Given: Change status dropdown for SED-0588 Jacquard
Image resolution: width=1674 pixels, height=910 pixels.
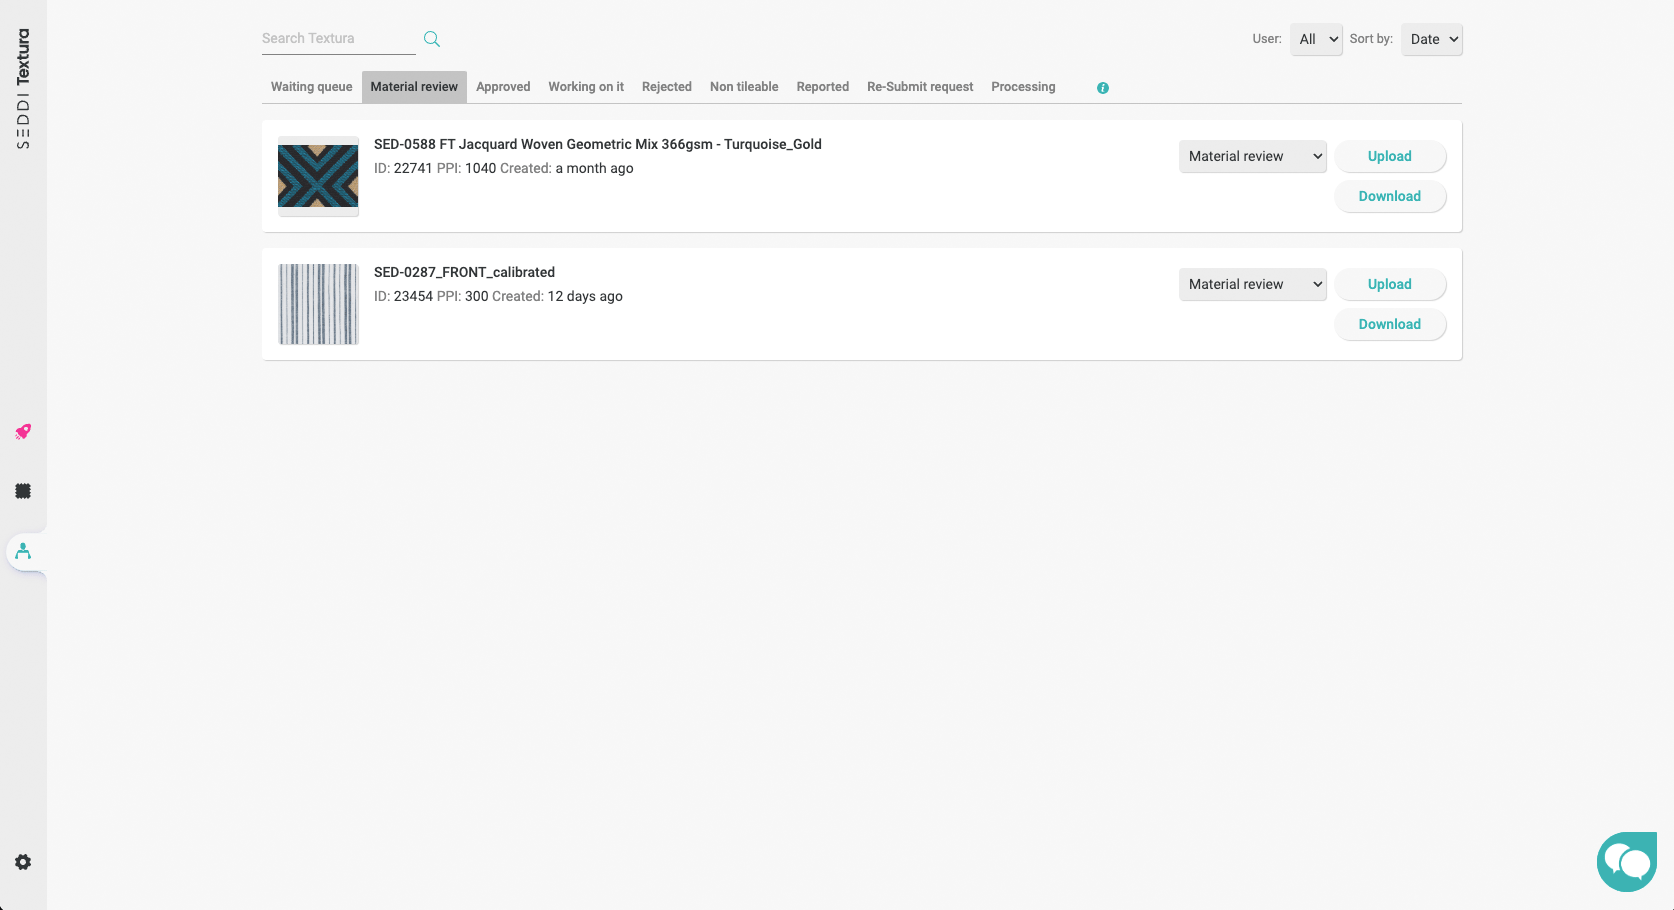Looking at the screenshot, I should 1252,156.
